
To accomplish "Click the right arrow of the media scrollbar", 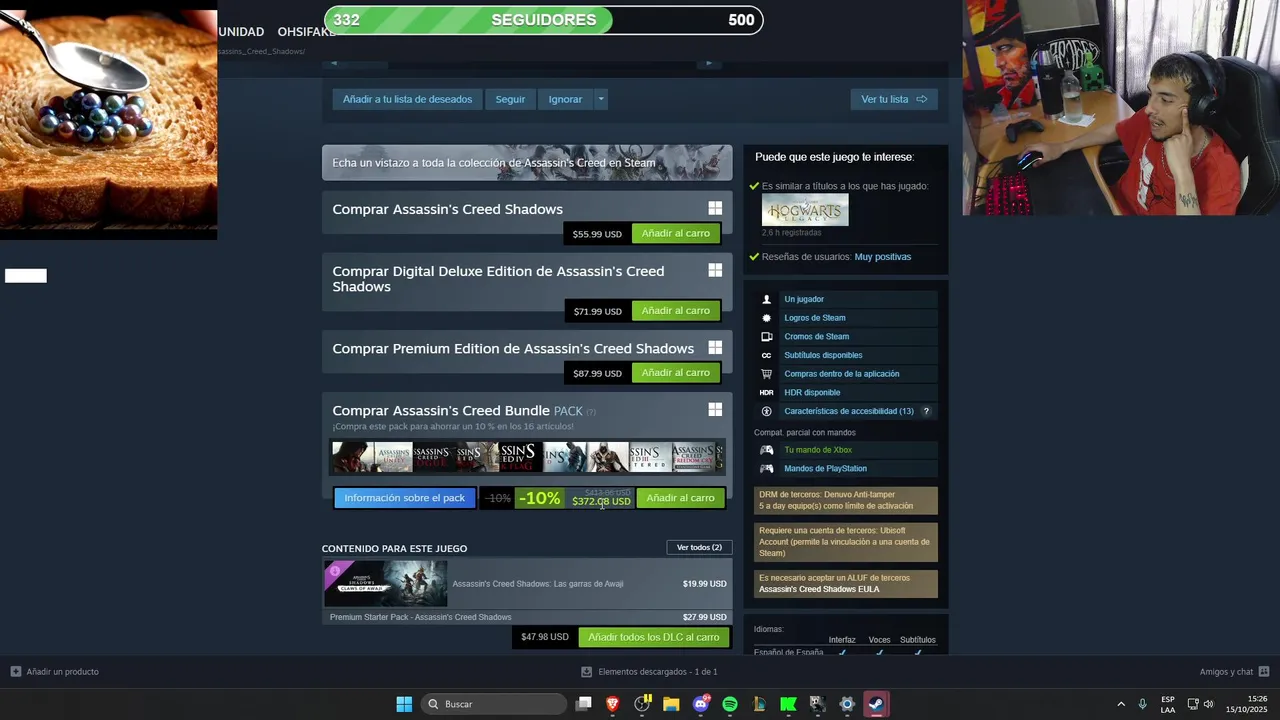I will pyautogui.click(x=709, y=63).
